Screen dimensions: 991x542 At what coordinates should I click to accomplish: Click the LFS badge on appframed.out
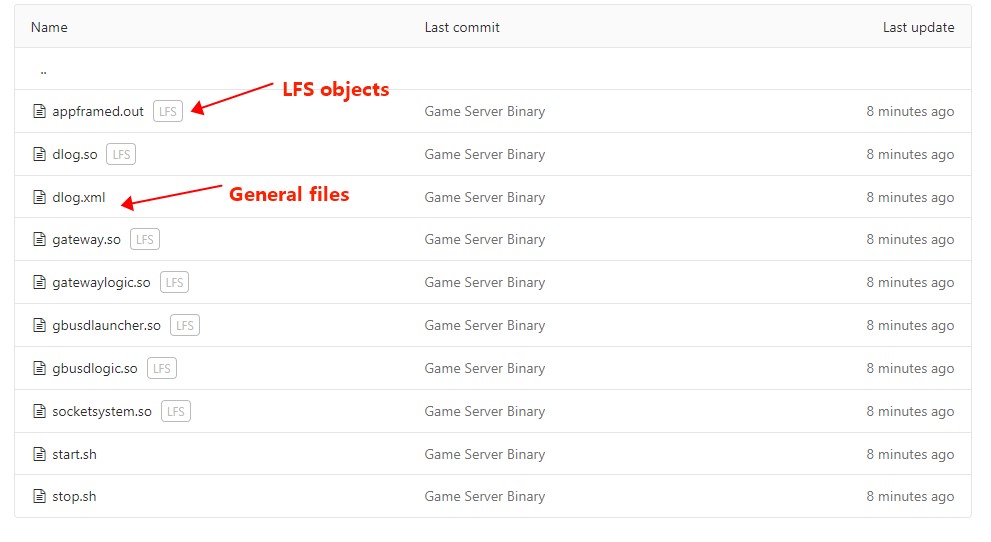168,112
